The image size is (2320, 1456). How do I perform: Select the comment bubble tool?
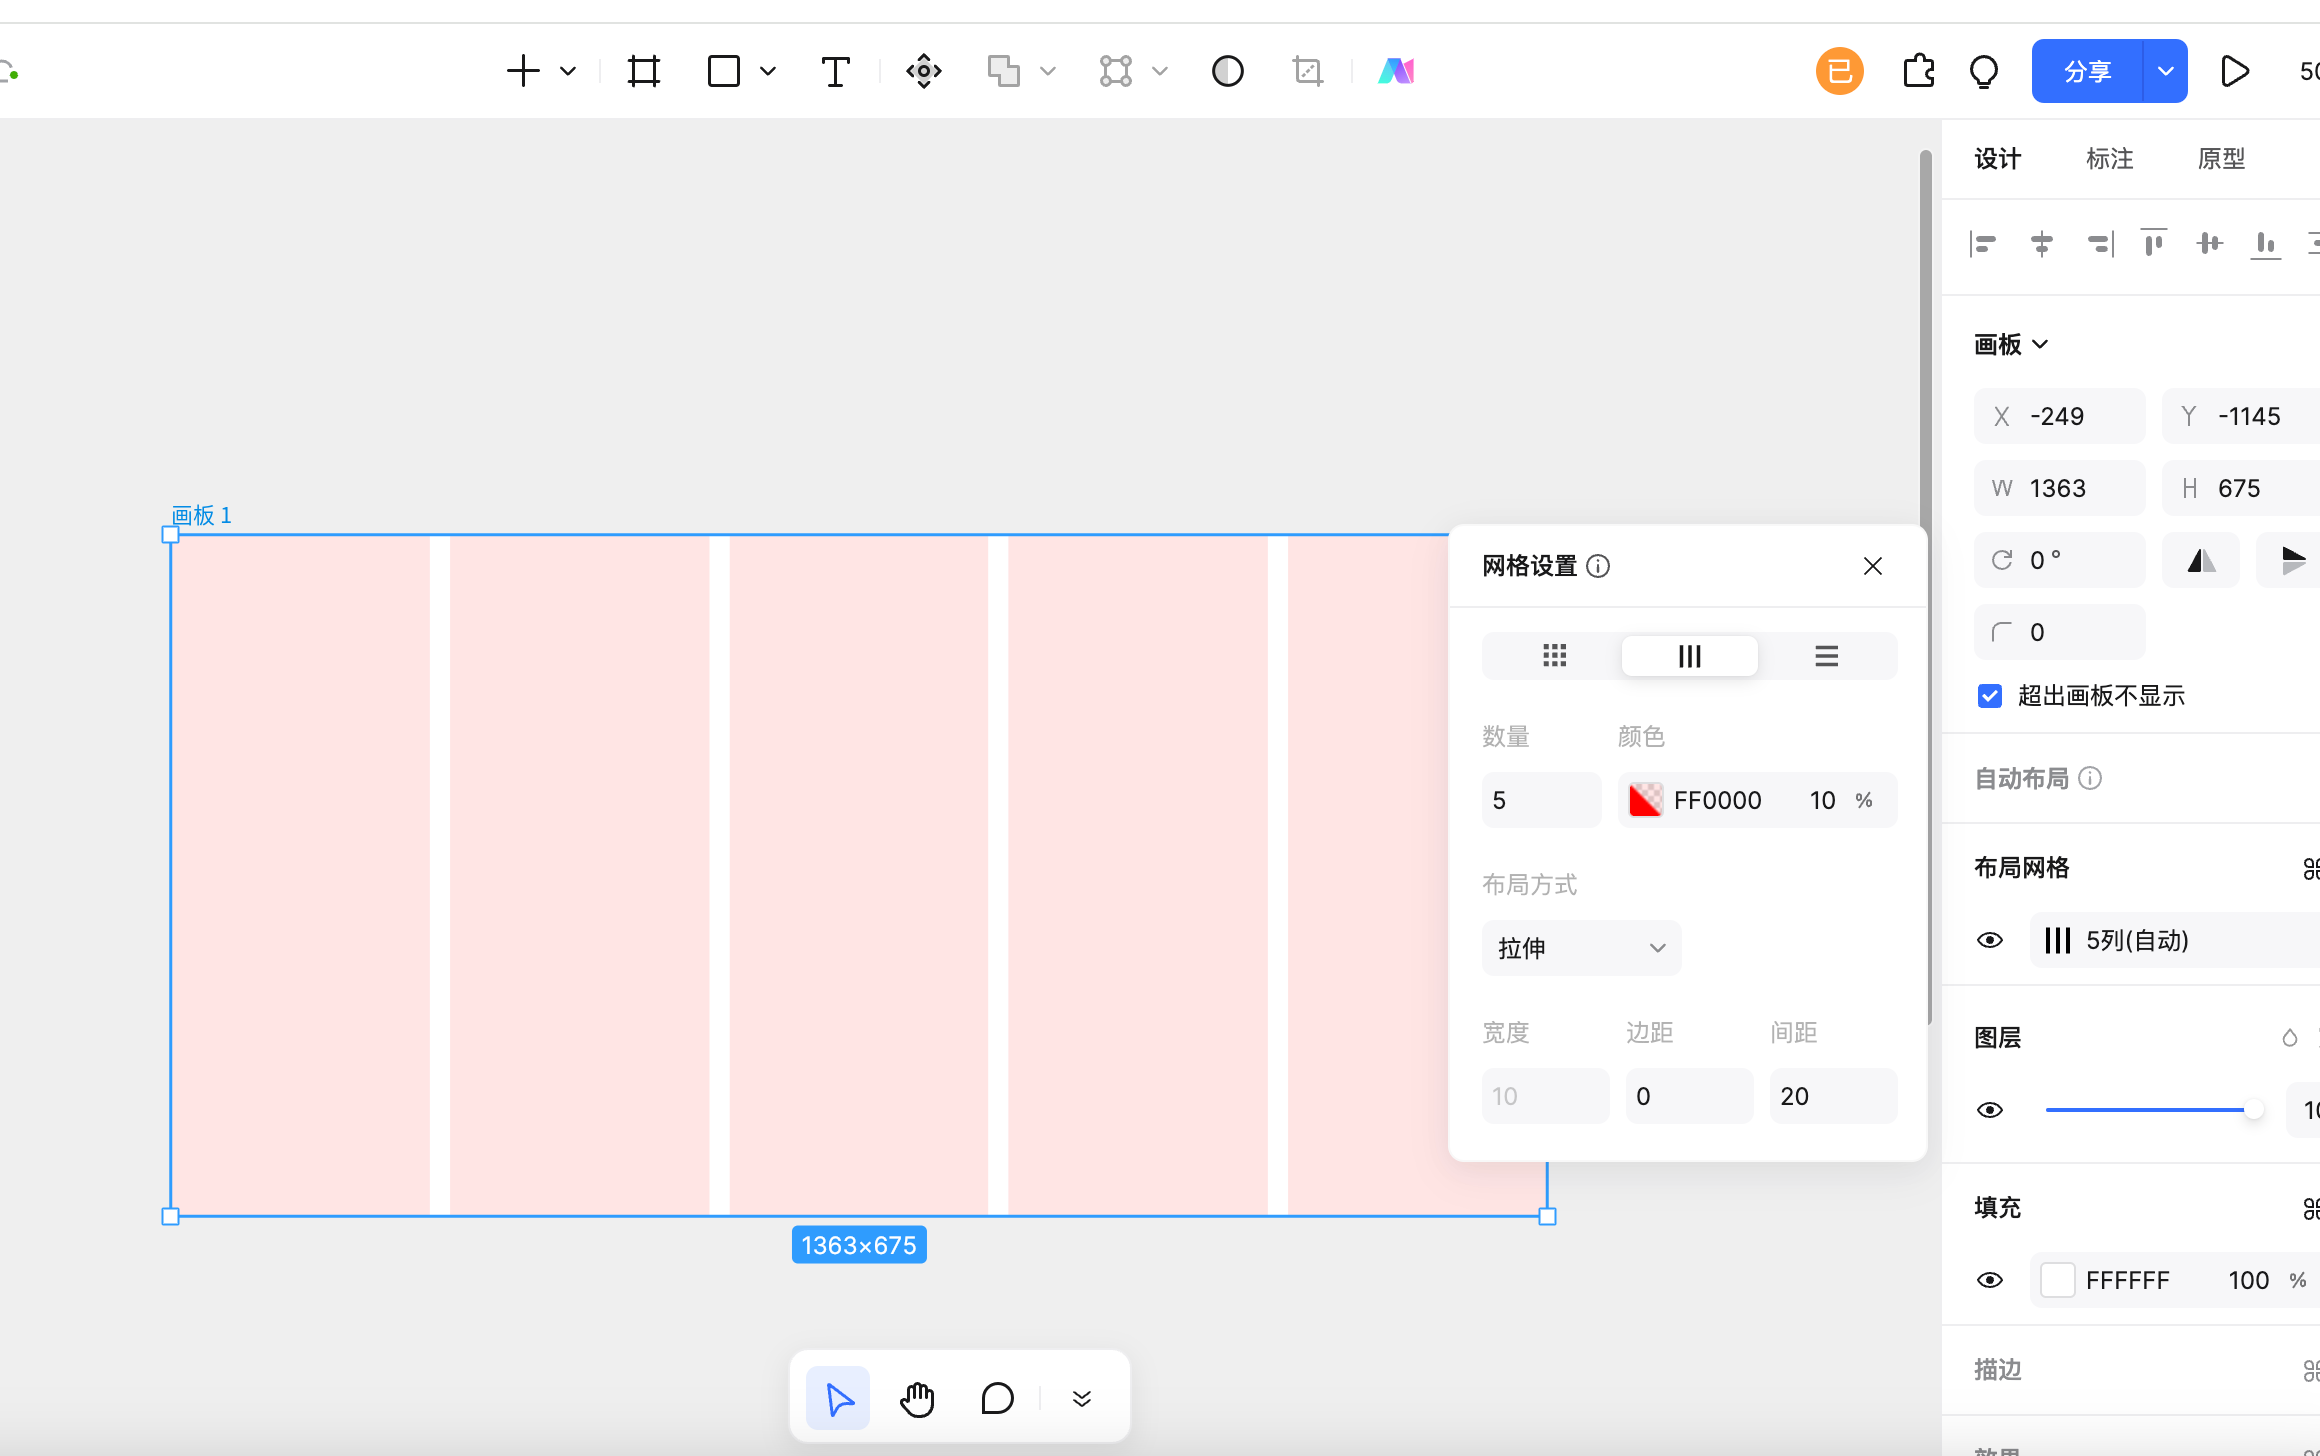pos(997,1398)
